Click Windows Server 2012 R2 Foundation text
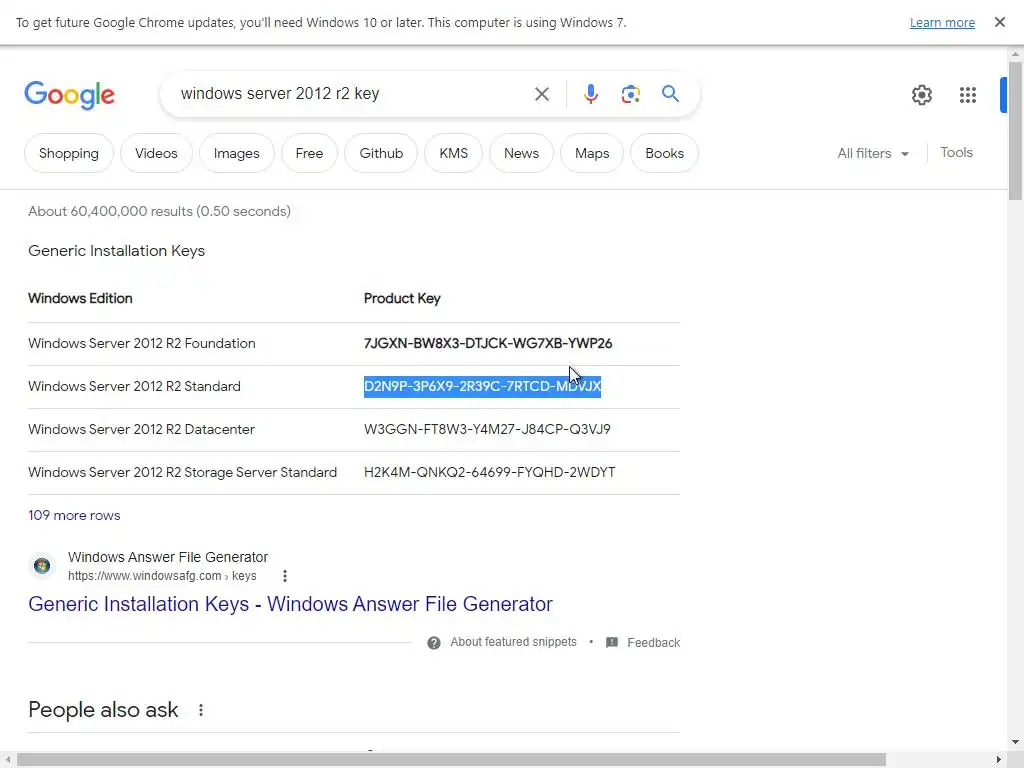Image resolution: width=1024 pixels, height=768 pixels. click(142, 344)
